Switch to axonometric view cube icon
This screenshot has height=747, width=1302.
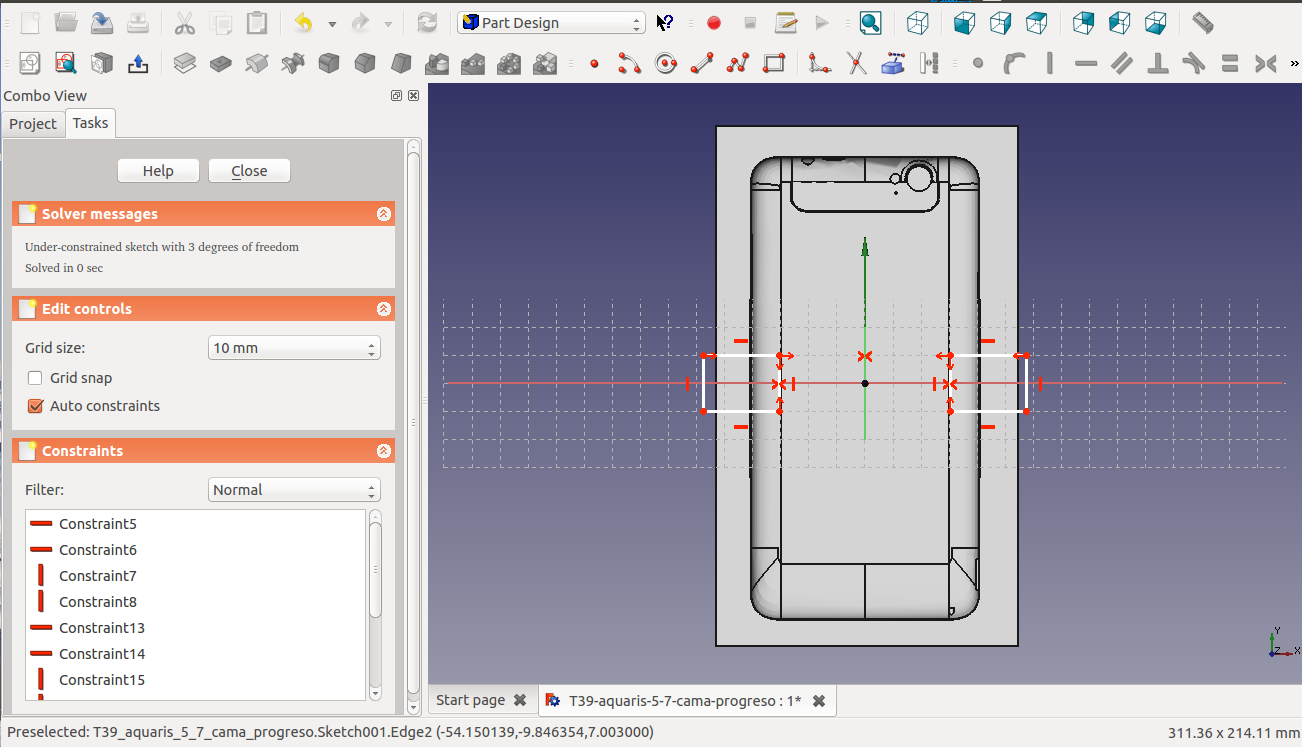(x=917, y=23)
